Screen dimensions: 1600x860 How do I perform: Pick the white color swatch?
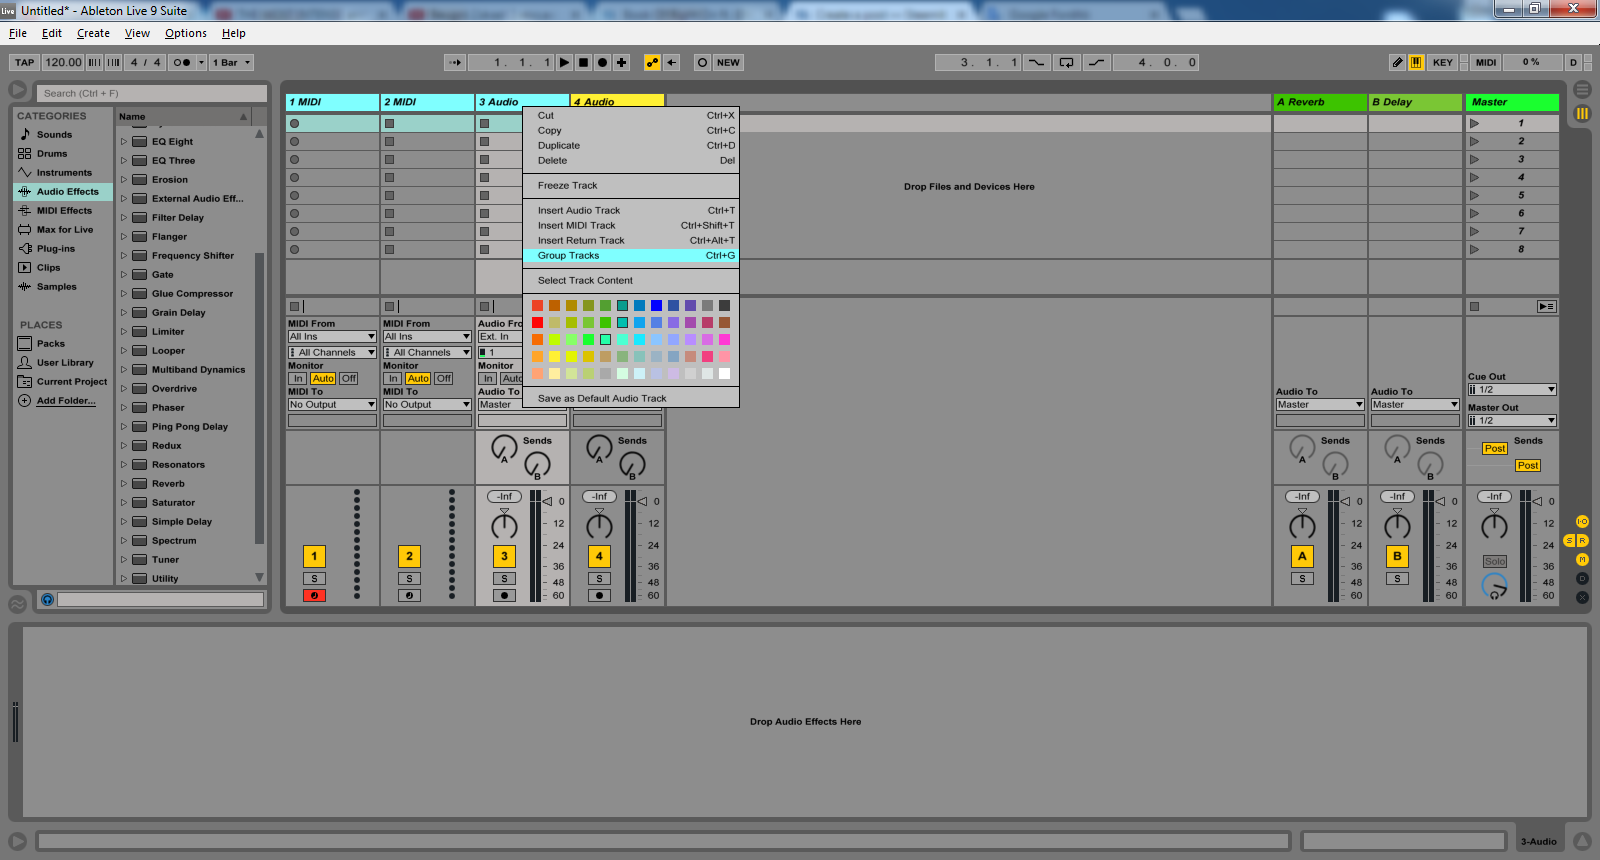coord(724,374)
